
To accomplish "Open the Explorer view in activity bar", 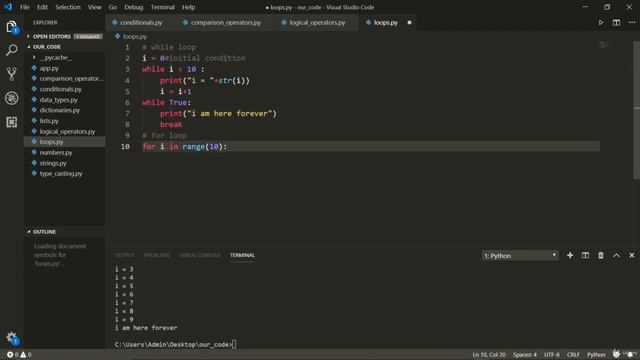I will coord(11,27).
